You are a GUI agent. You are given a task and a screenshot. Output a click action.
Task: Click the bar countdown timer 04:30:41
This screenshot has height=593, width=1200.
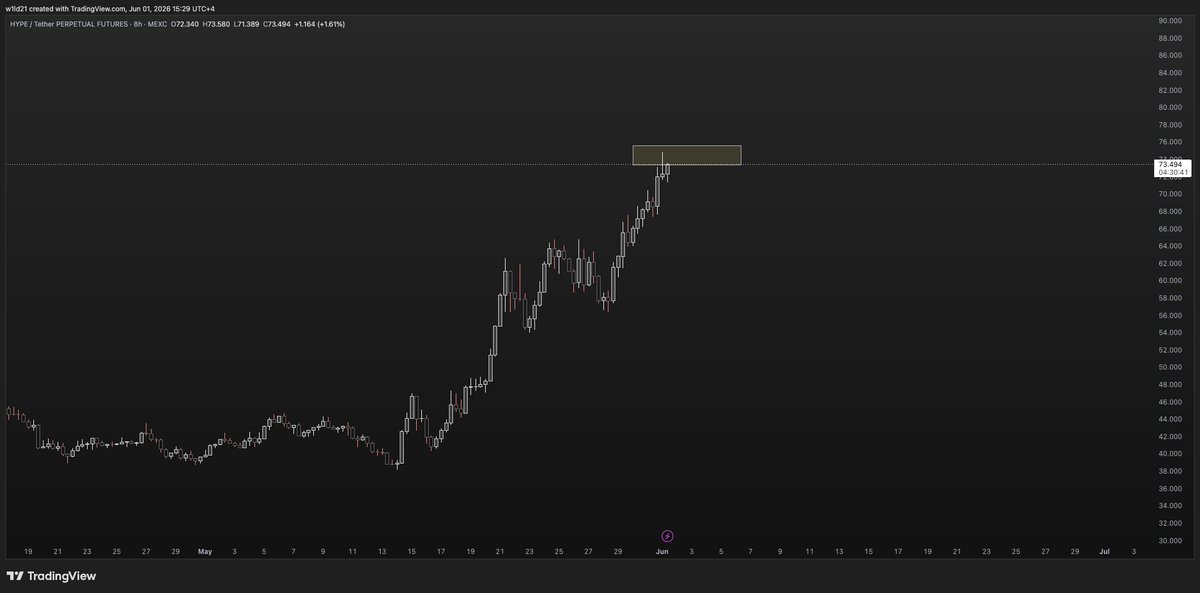[1171, 172]
